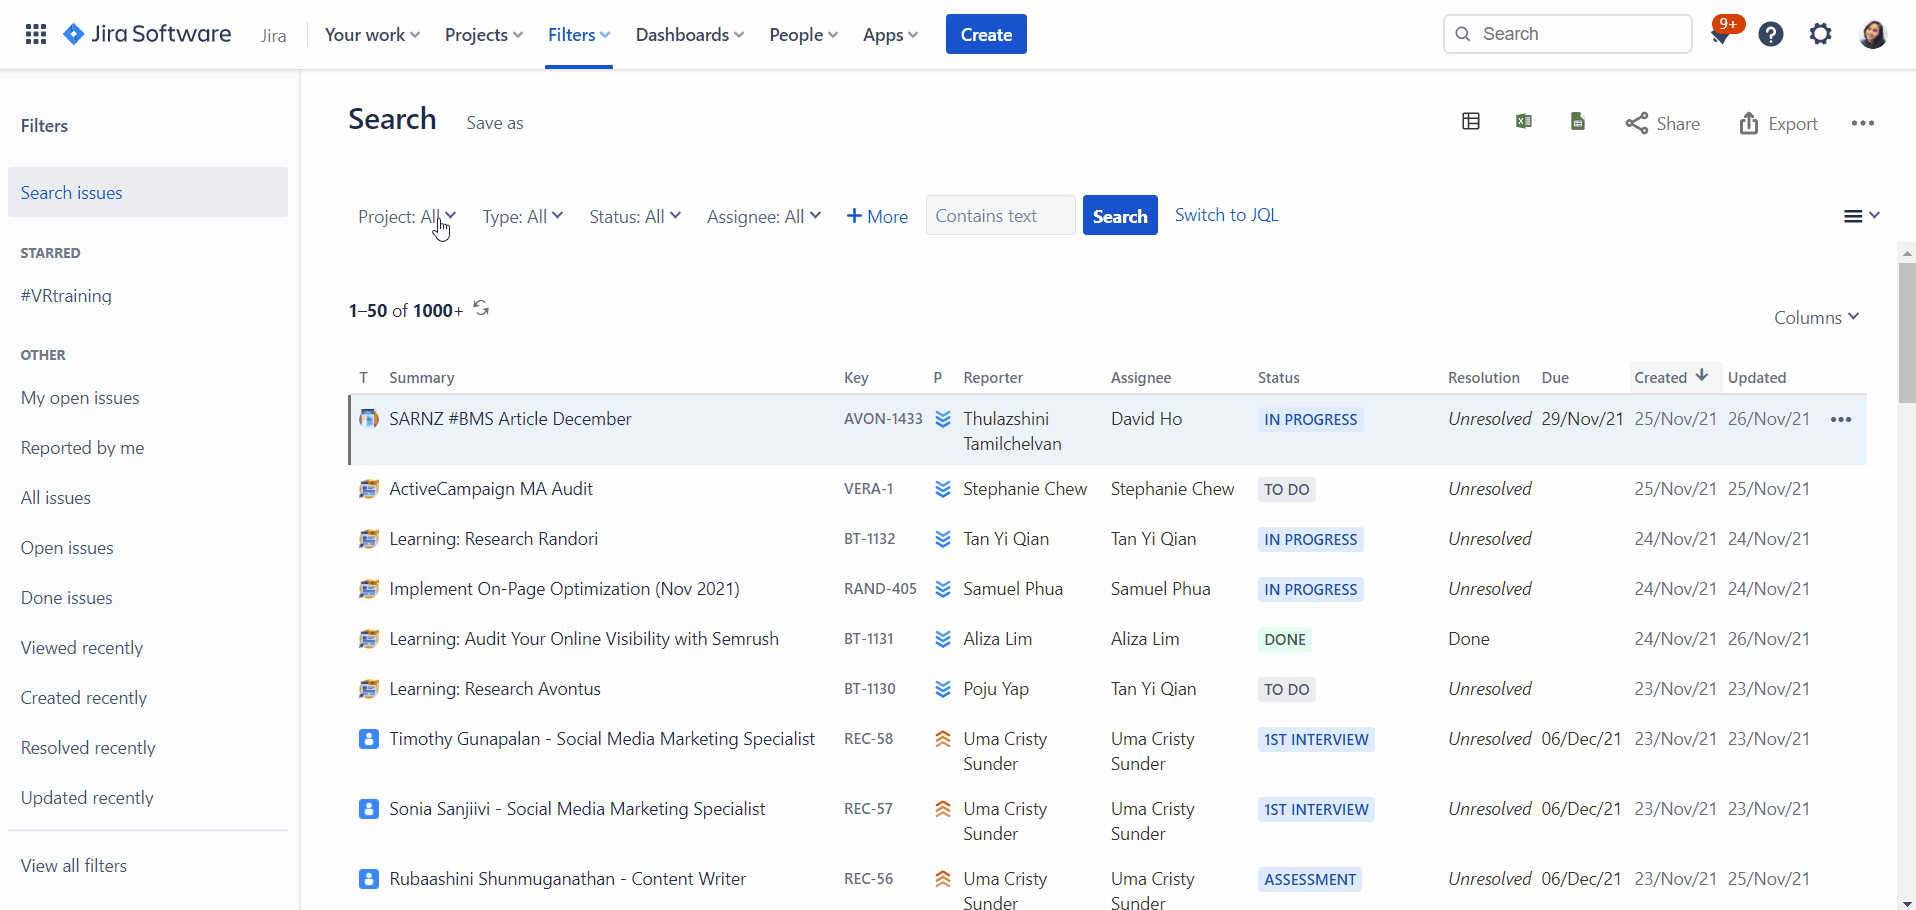
Task: Open the app switcher grid icon
Action: [x=36, y=34]
